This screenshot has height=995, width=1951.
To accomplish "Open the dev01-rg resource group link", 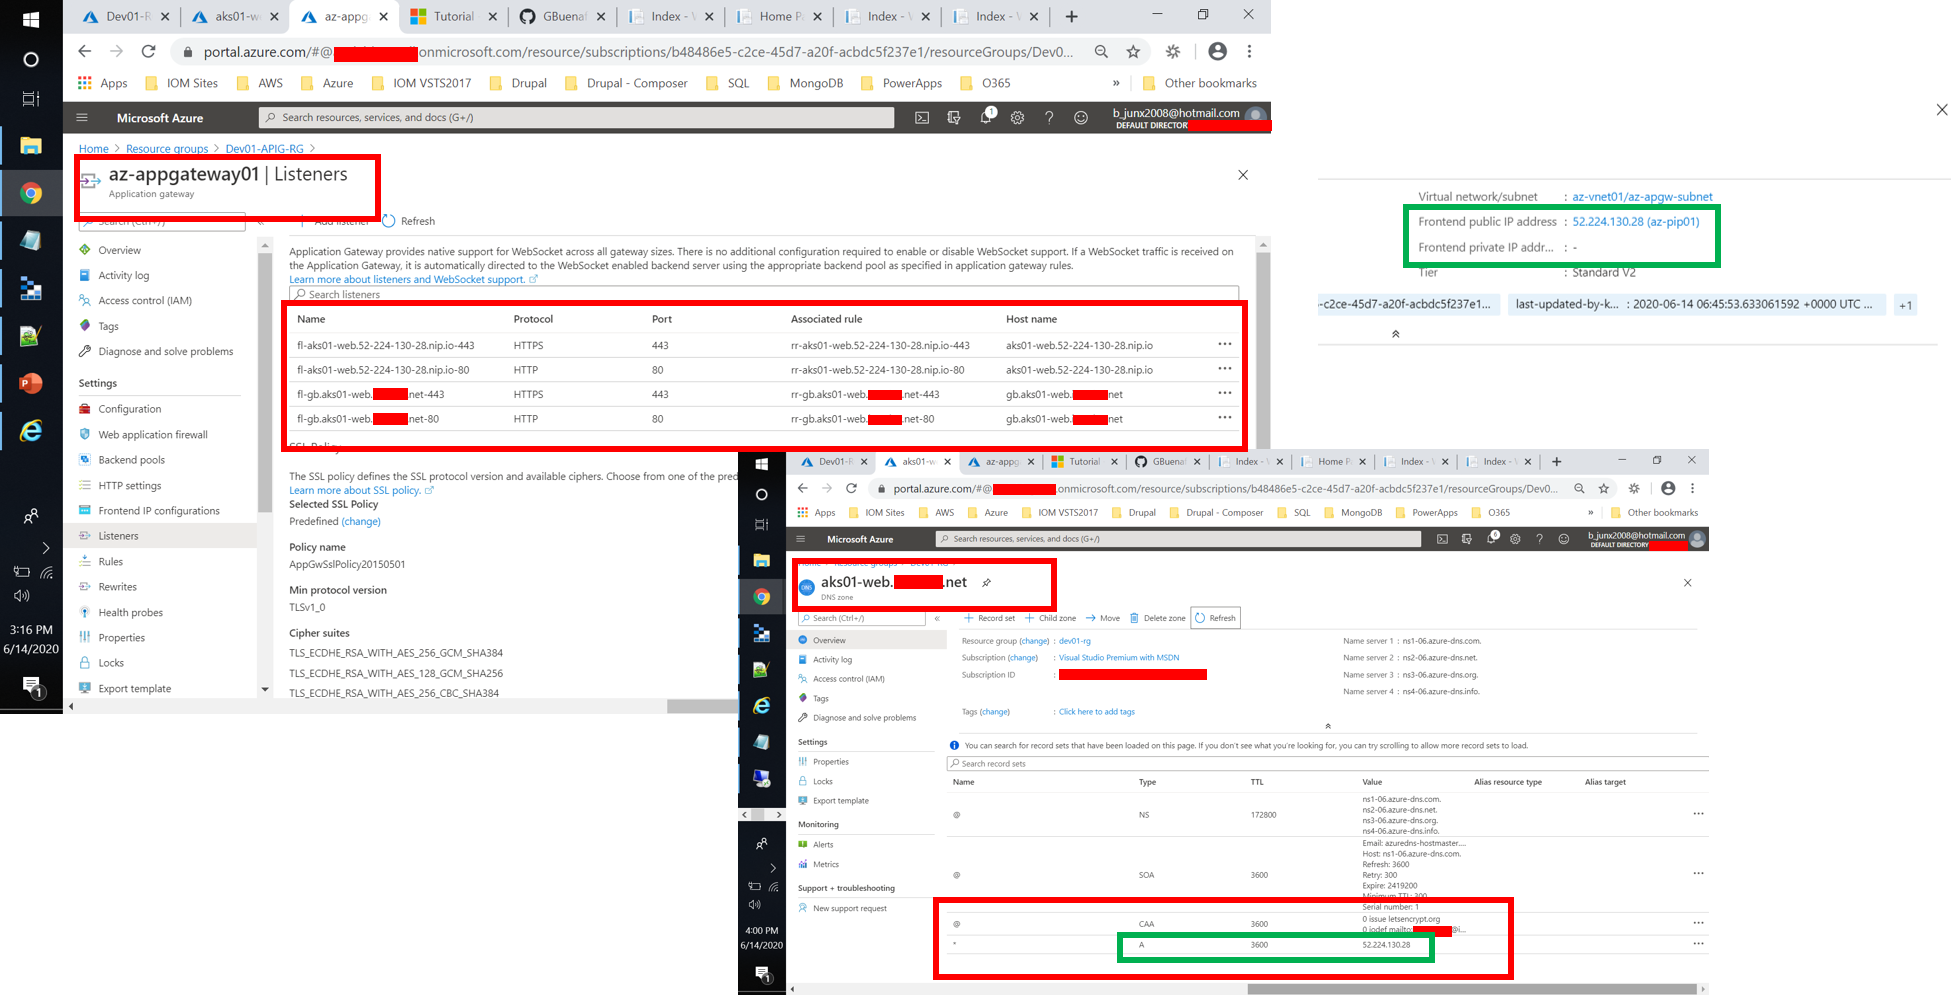I will [1074, 641].
